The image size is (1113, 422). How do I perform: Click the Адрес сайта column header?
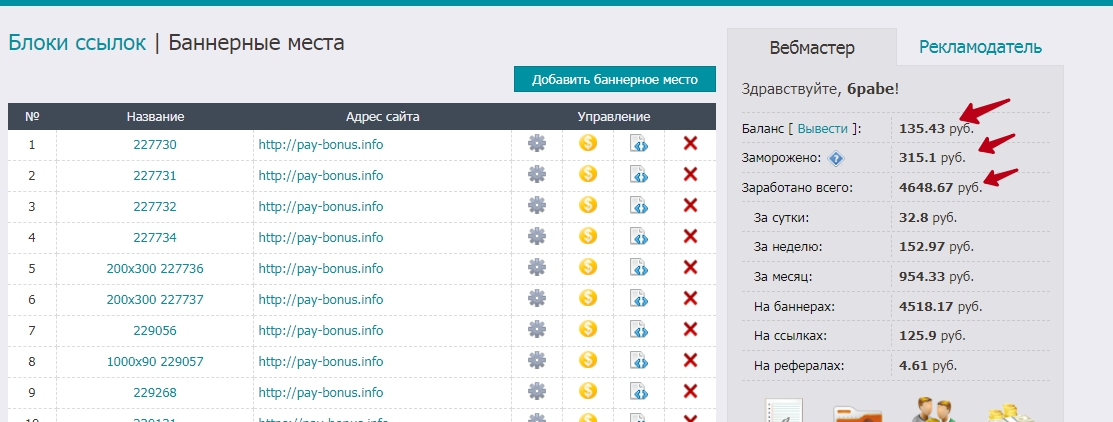point(383,116)
